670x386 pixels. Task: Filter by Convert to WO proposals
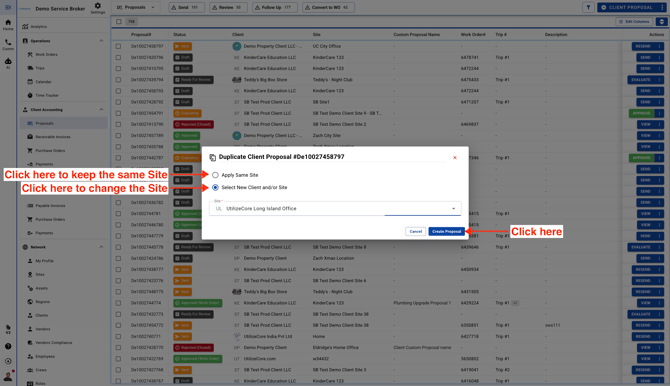pyautogui.click(x=328, y=7)
